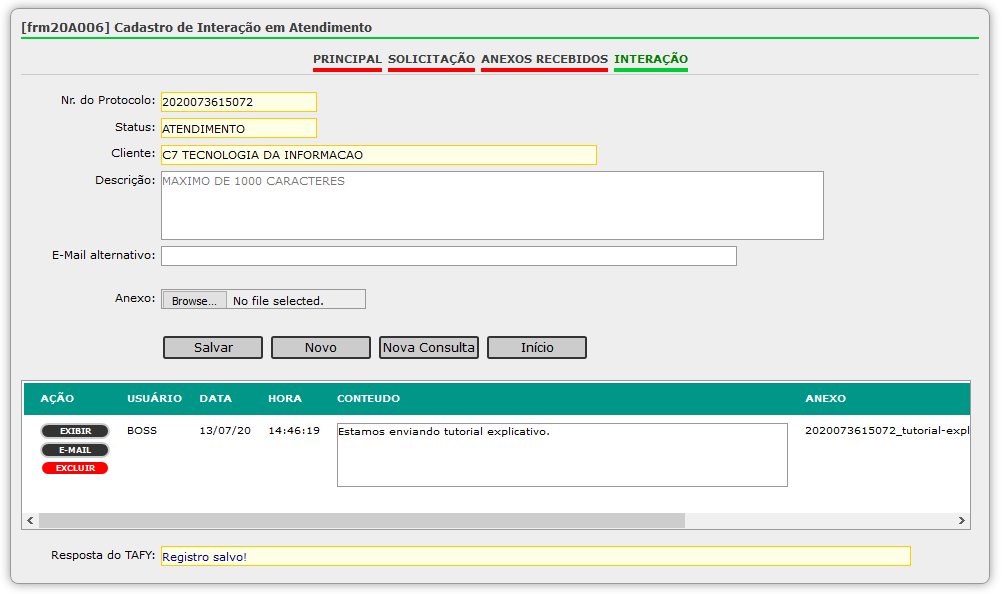This screenshot has width=1002, height=594.
Task: Click the date cell 13/07/20
Action: pos(225,430)
